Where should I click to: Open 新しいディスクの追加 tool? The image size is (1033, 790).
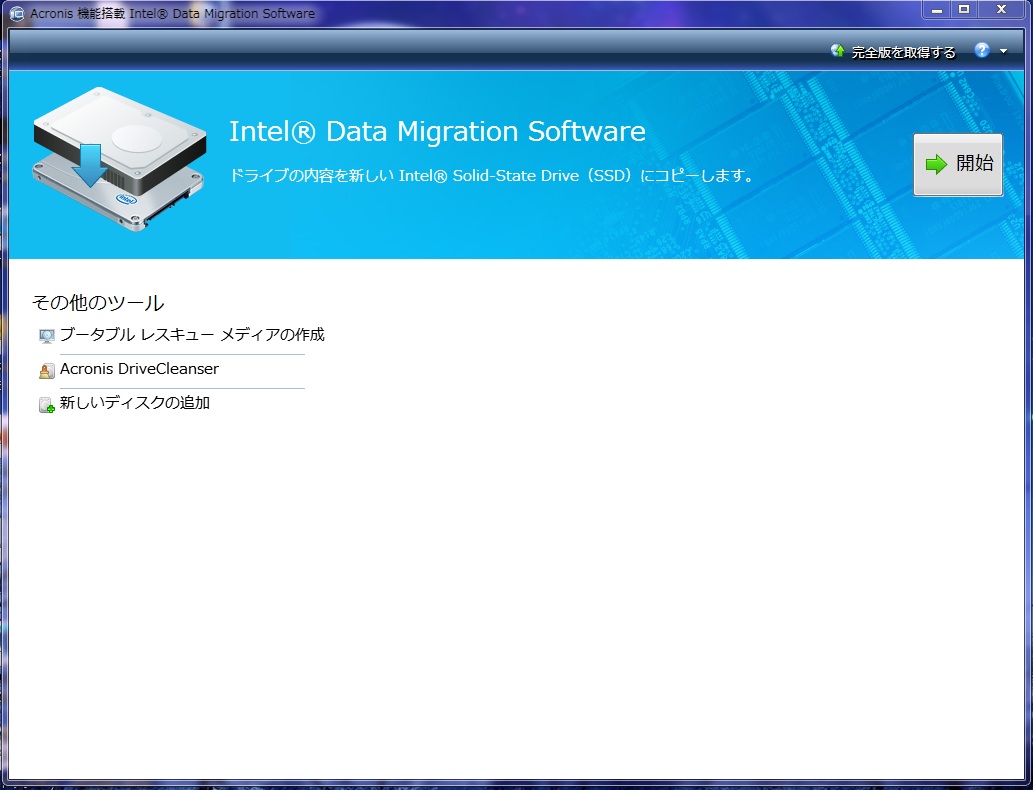point(135,403)
